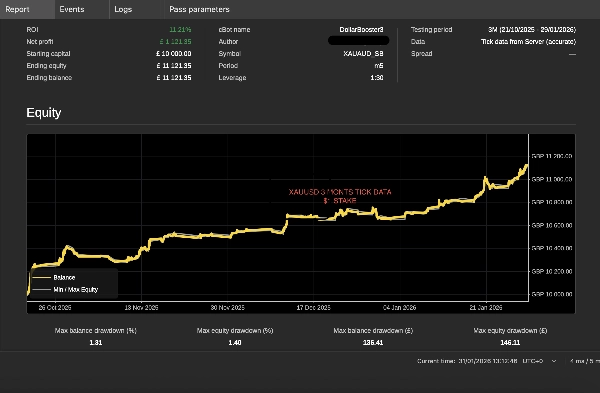
Task: Click the redacted Author field
Action: tap(359, 41)
